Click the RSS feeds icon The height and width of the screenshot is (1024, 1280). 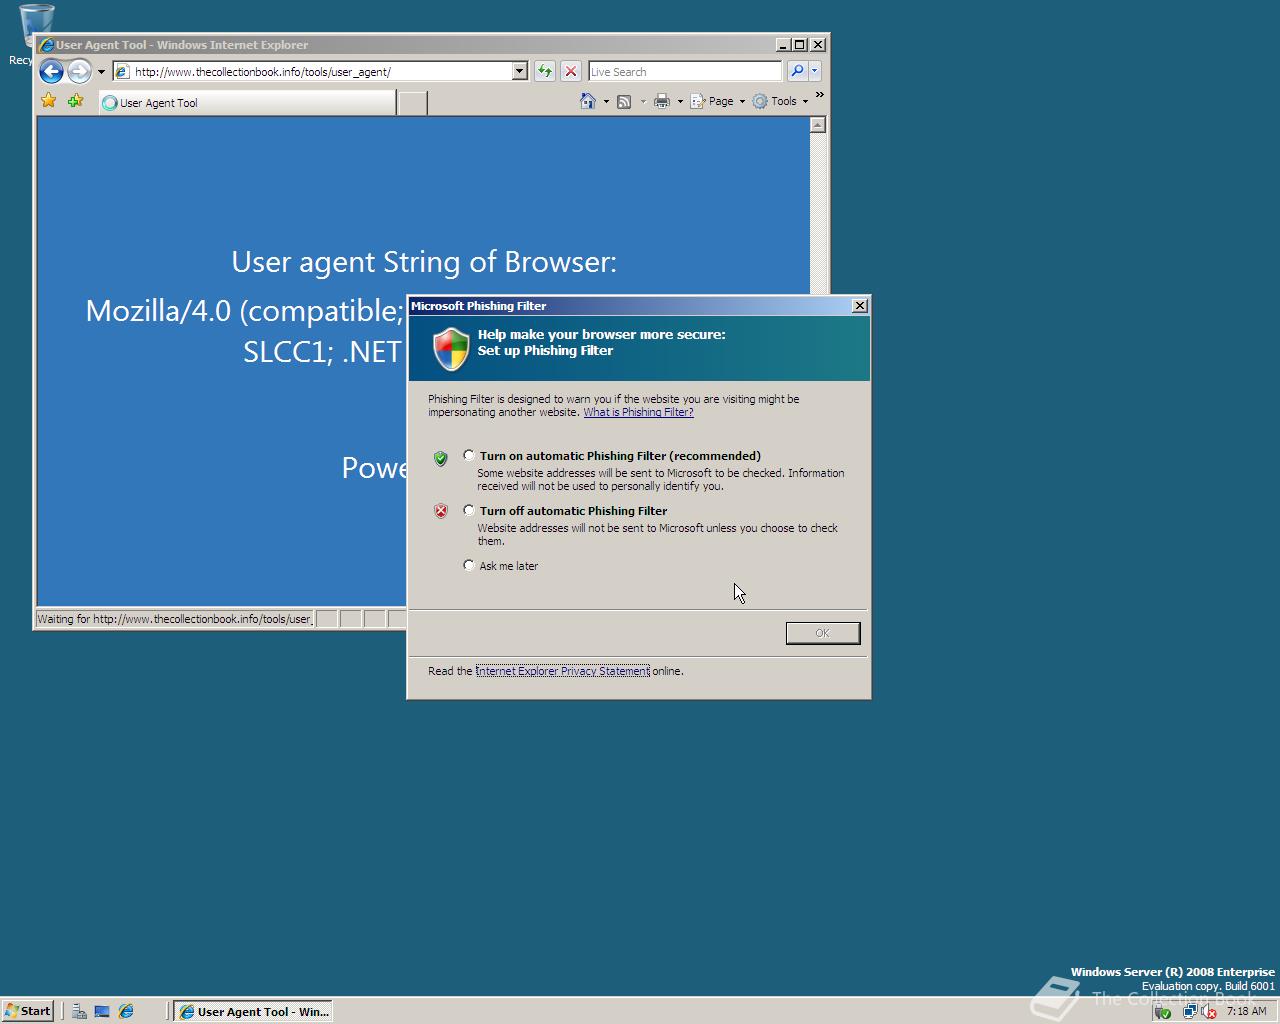(x=624, y=101)
